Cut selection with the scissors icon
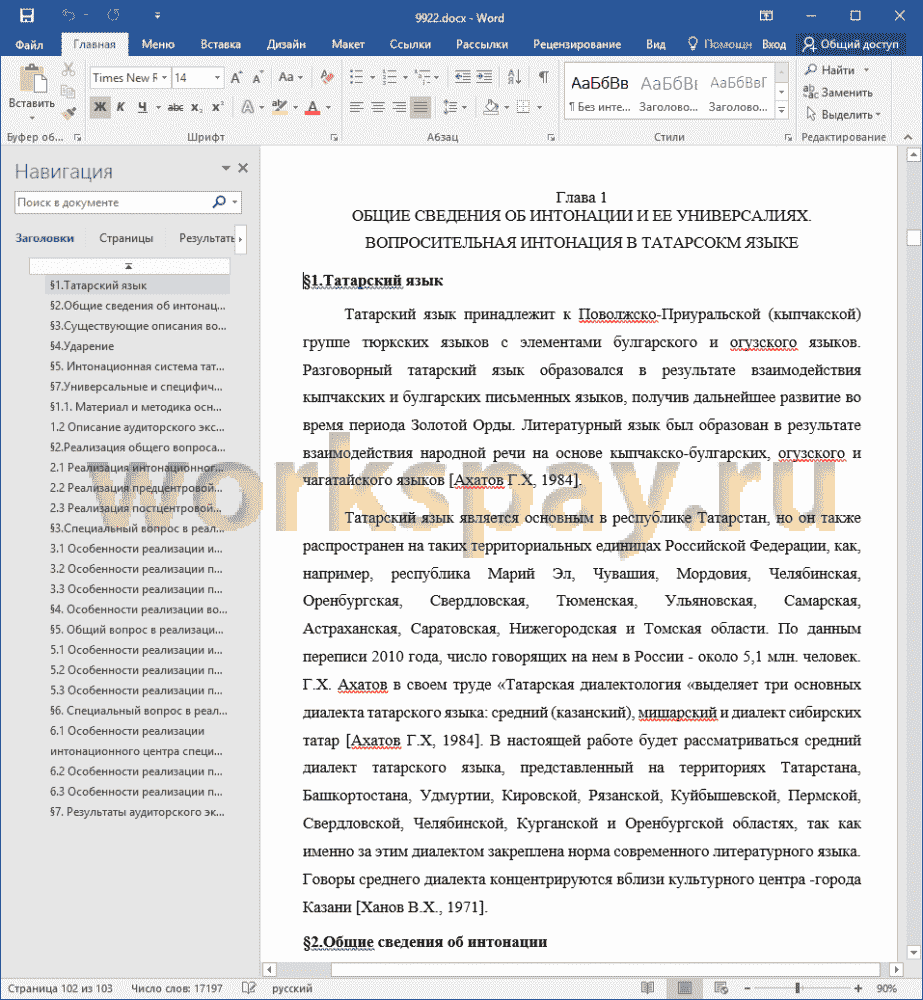The image size is (923, 1000). pyautogui.click(x=68, y=69)
